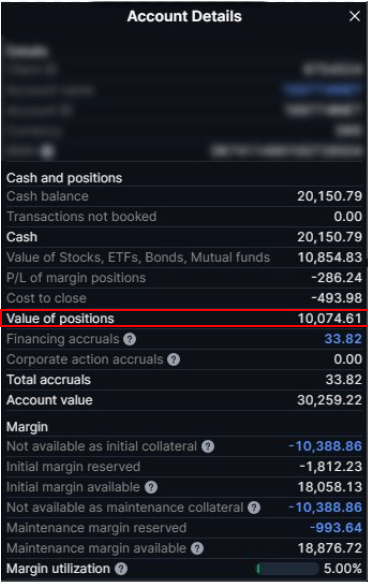Close the Account Details panel
This screenshot has height=582, width=368.
click(355, 16)
